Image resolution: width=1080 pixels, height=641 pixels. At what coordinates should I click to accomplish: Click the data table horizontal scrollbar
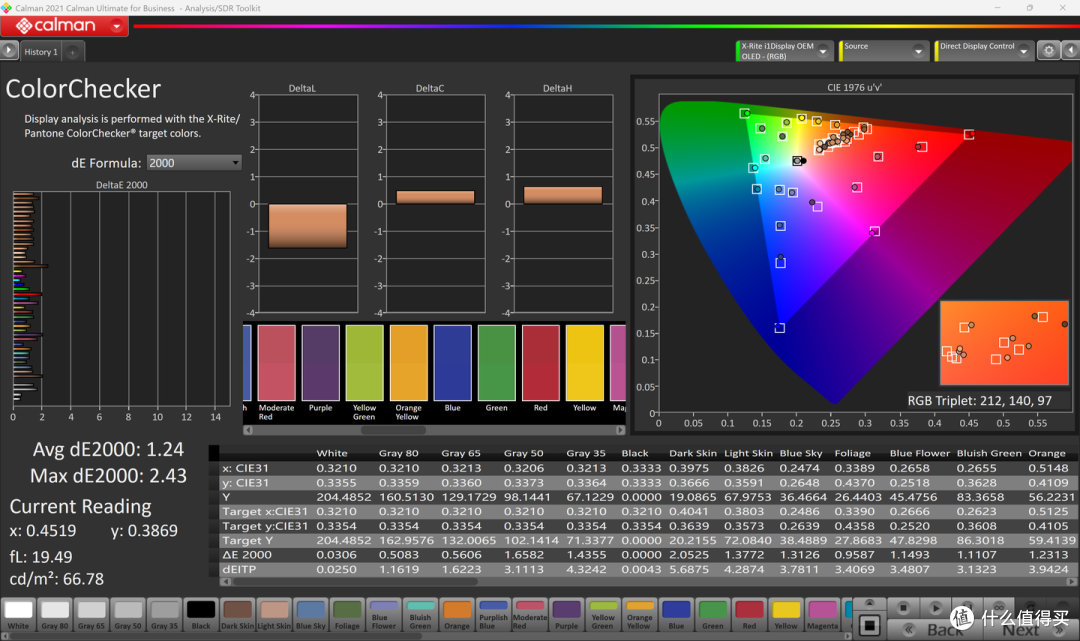[x=647, y=582]
